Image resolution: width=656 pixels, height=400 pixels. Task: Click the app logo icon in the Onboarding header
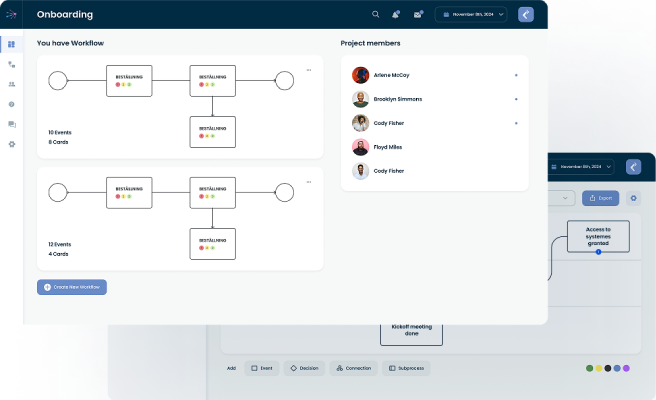point(11,15)
